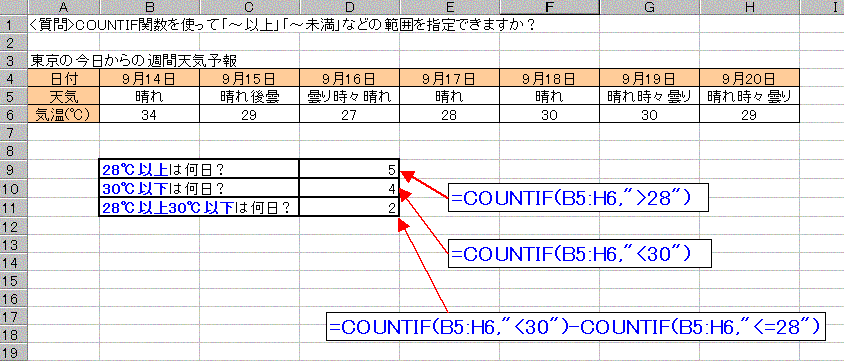Click the 東京の今日からの週間天気予報 title cell

point(133,61)
